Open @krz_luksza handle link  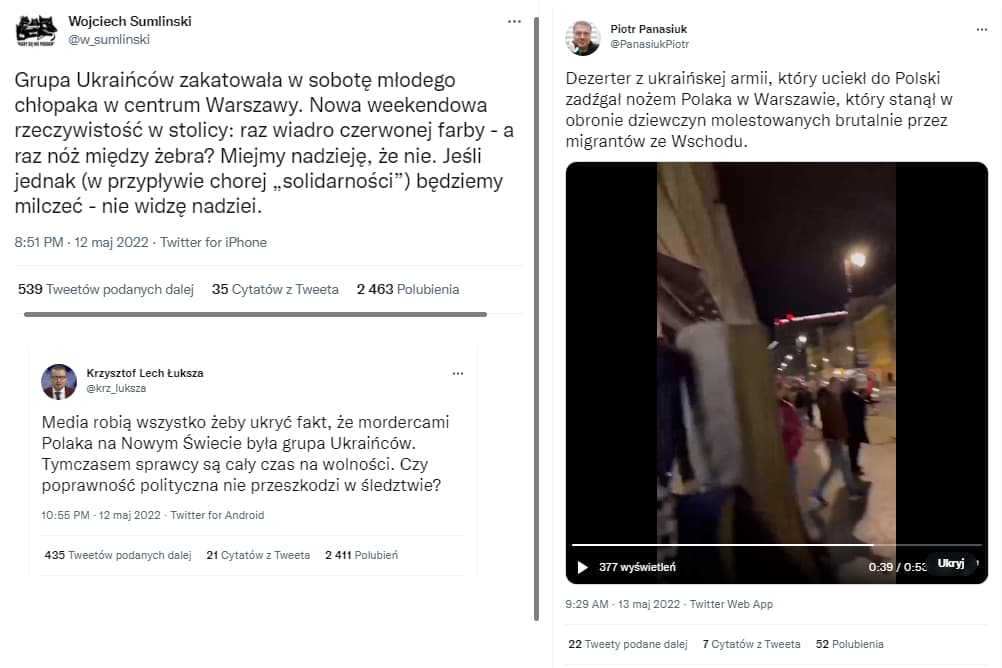tap(116, 388)
